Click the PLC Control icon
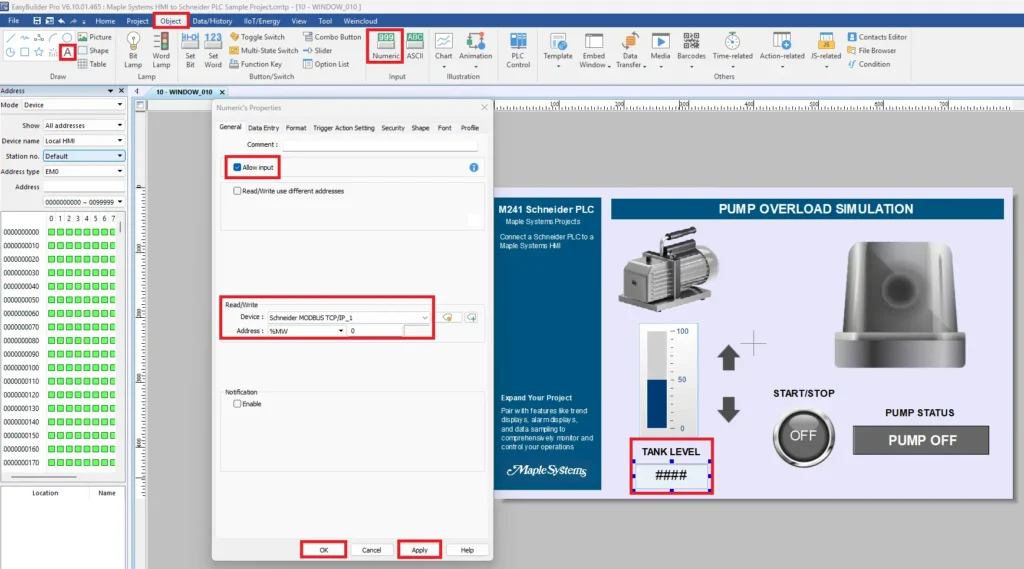 tap(518, 50)
